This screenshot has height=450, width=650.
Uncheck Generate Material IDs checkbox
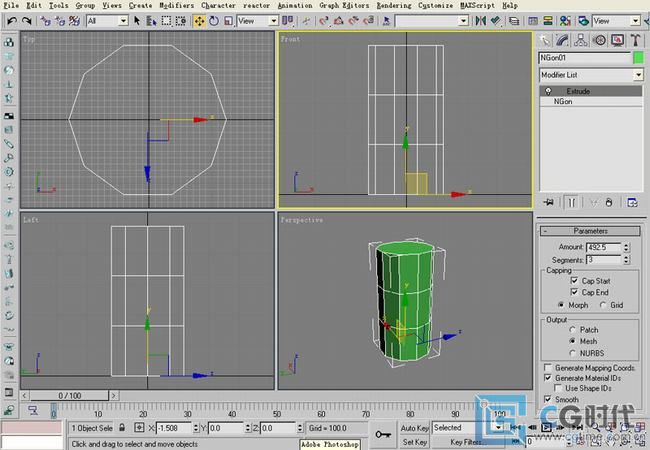point(548,378)
